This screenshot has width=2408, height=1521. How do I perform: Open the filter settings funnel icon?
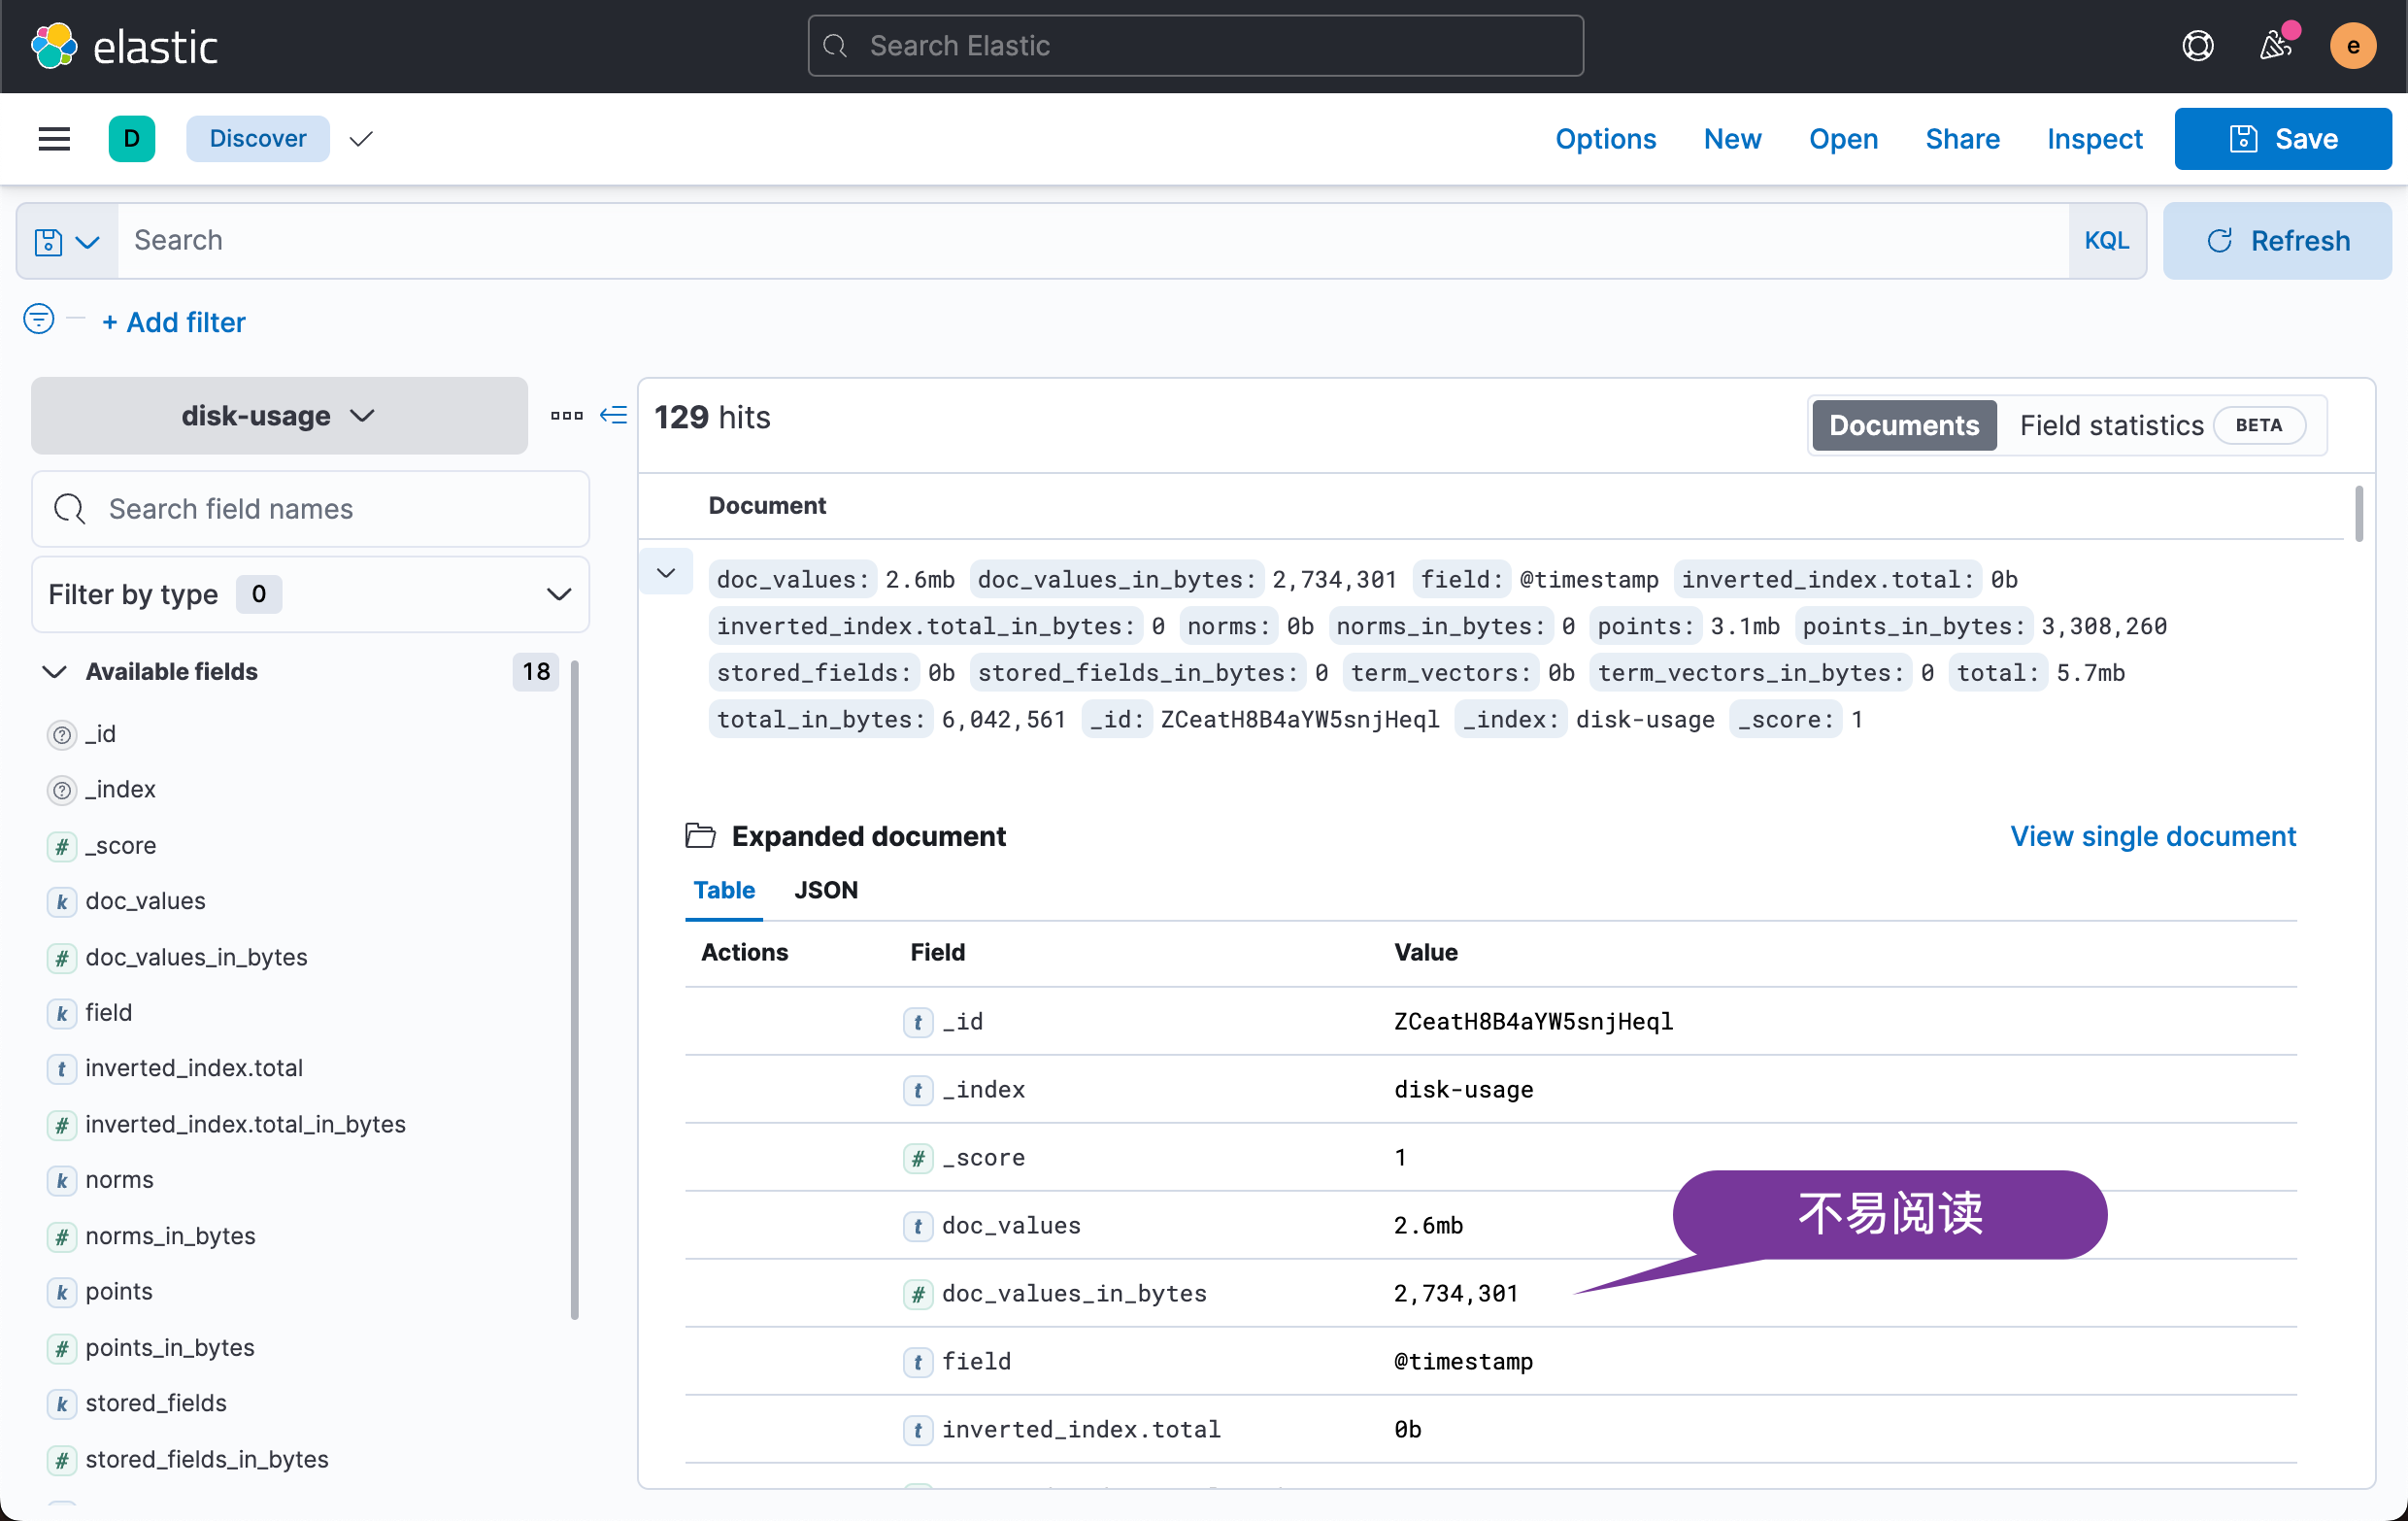(x=38, y=319)
